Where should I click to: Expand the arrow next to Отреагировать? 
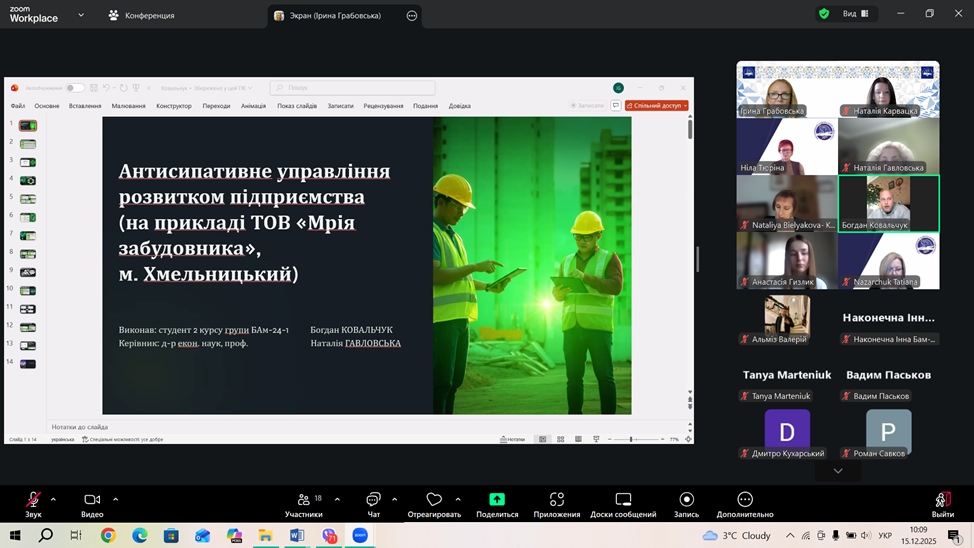[x=458, y=499]
